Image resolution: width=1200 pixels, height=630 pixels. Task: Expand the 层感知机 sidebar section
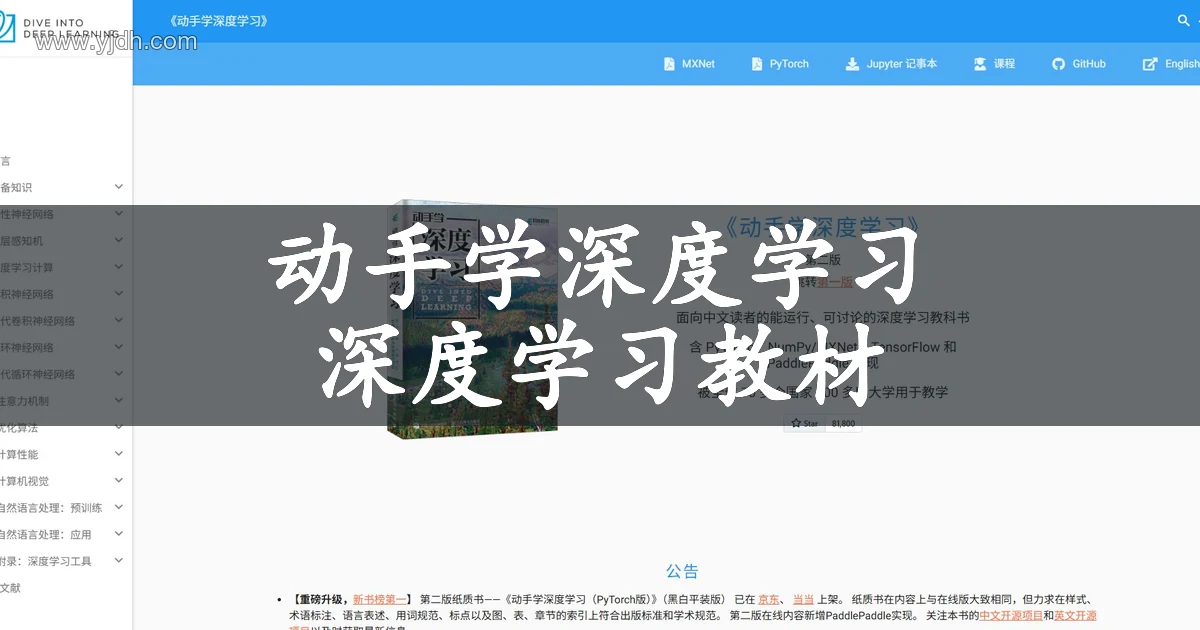119,241
